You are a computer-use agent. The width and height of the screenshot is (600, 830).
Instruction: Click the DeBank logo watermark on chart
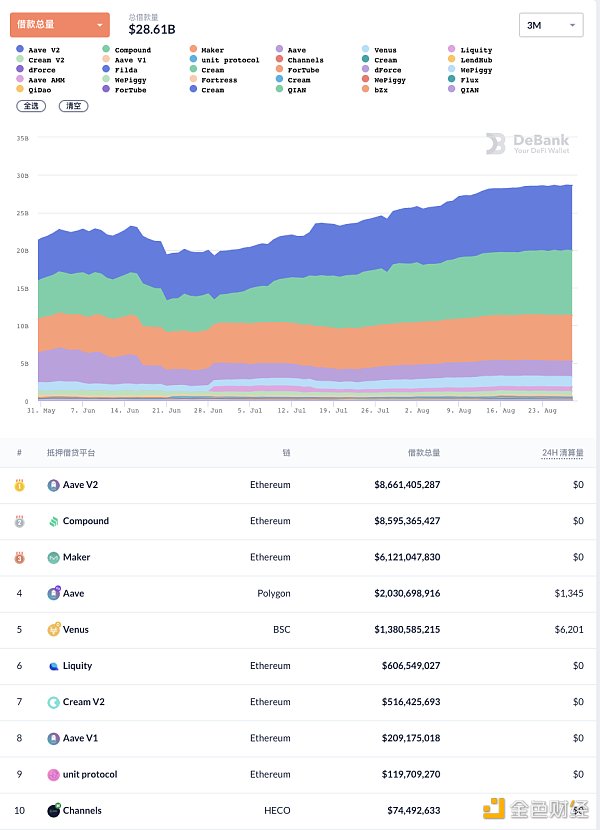[527, 145]
